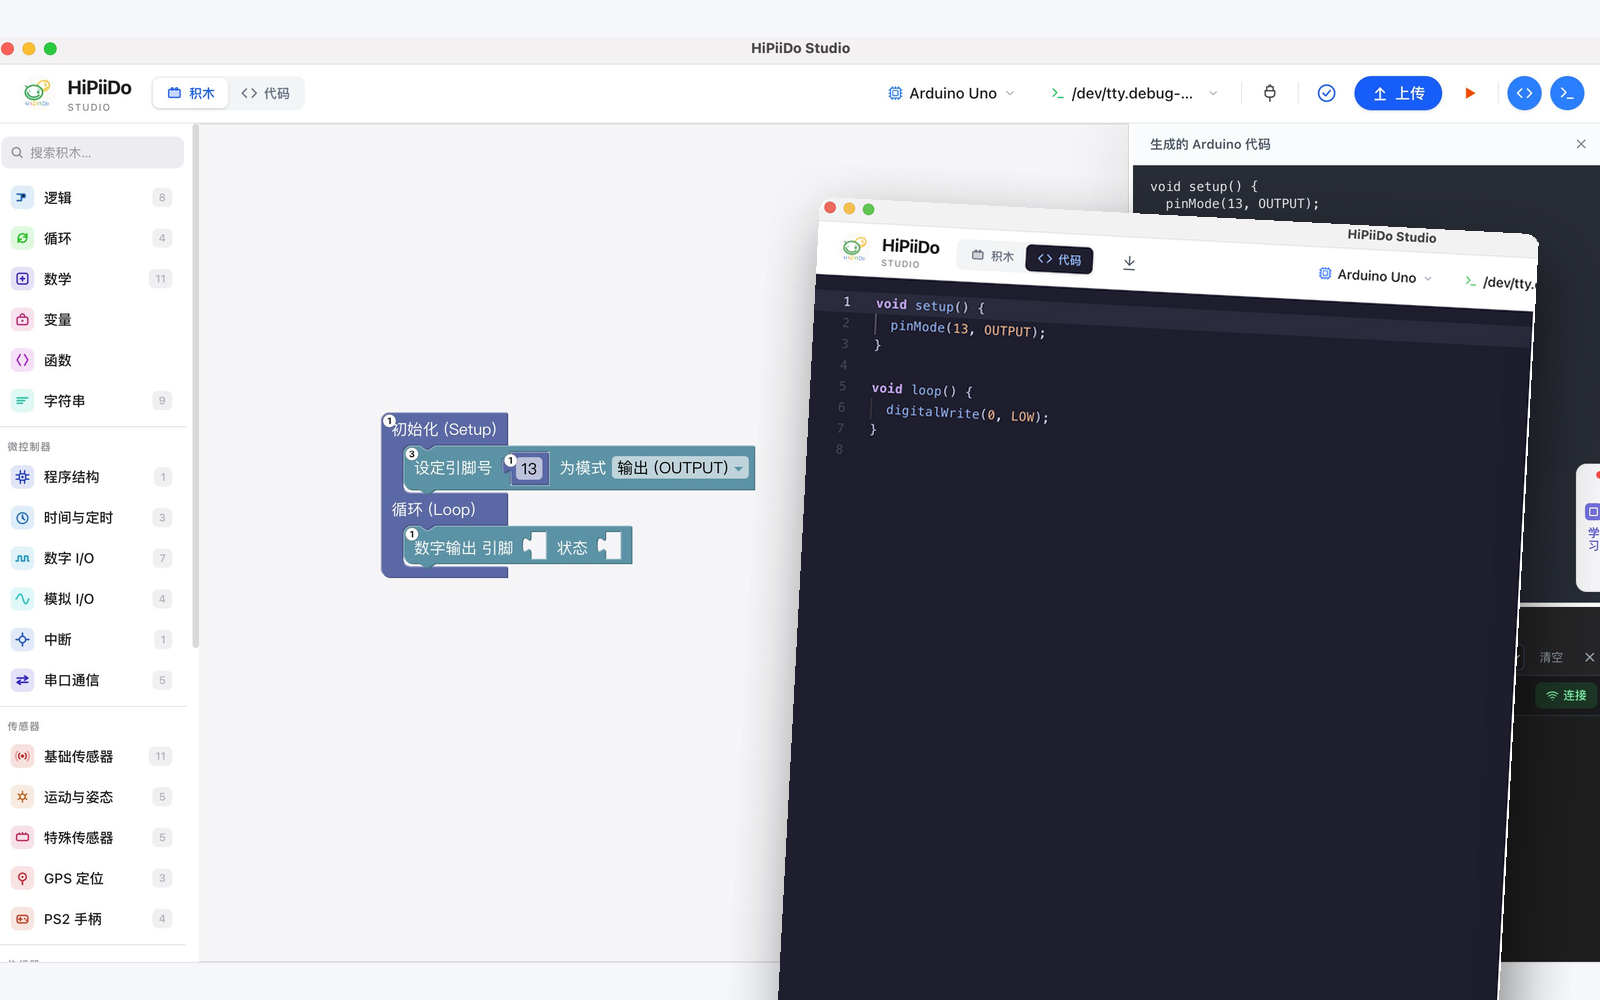Open the 逻辑 (Logic) block category

(92, 198)
